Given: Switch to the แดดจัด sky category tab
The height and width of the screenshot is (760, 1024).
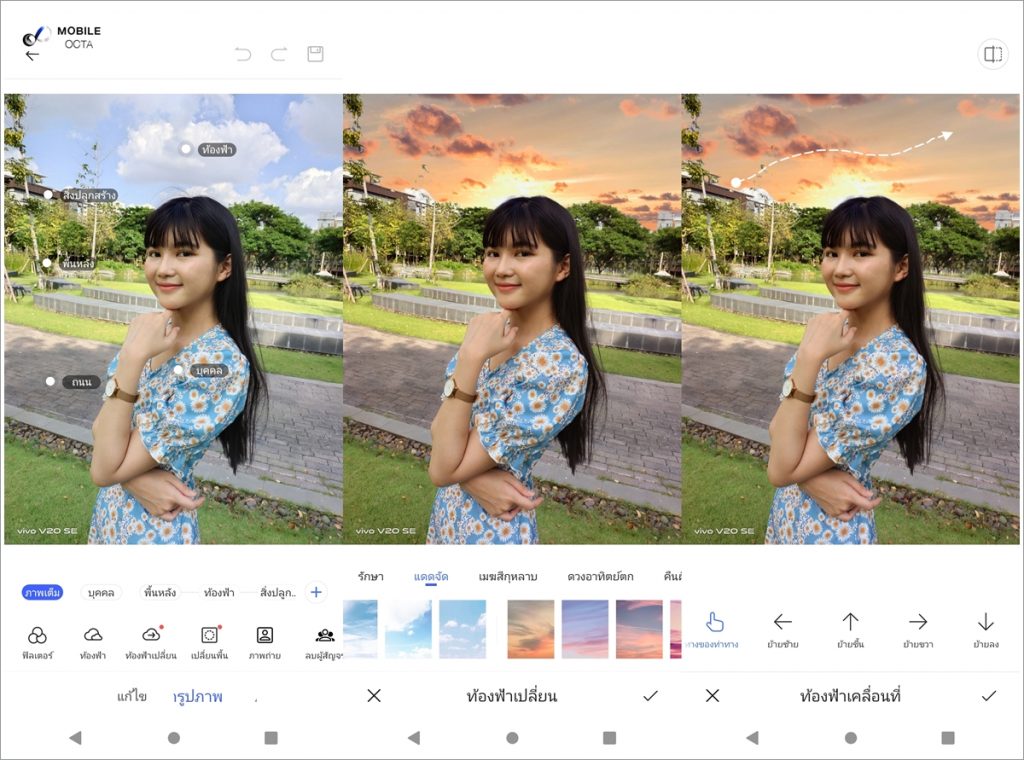Looking at the screenshot, I should (431, 577).
